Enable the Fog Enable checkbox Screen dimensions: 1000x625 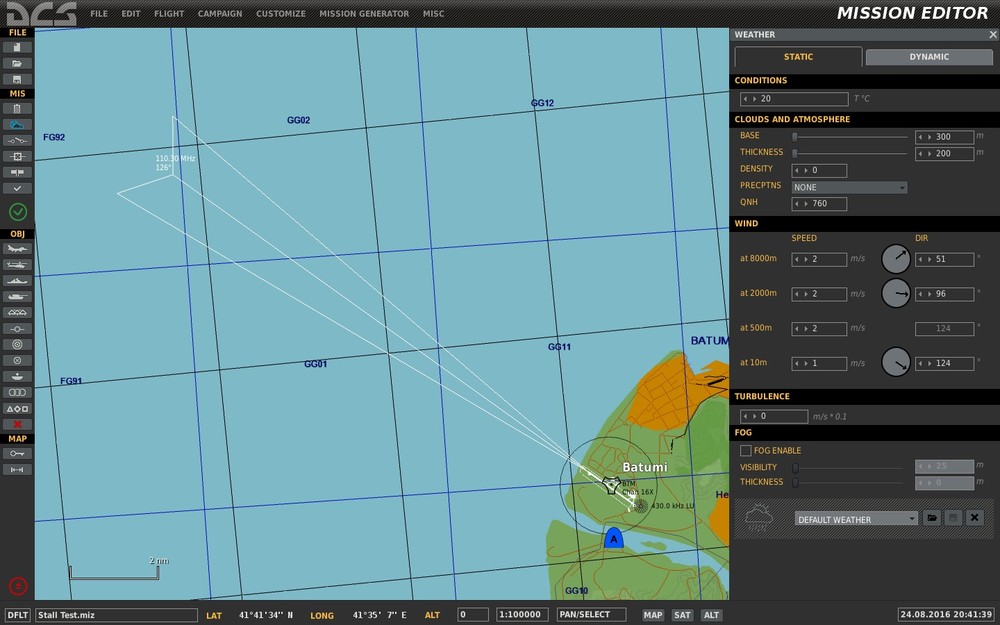coord(746,451)
